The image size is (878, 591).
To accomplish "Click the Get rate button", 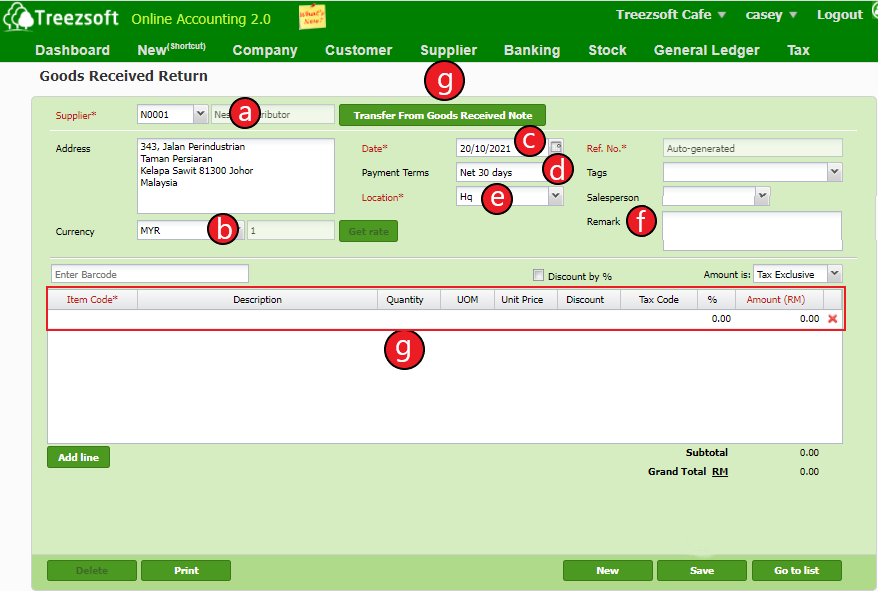I will [368, 231].
